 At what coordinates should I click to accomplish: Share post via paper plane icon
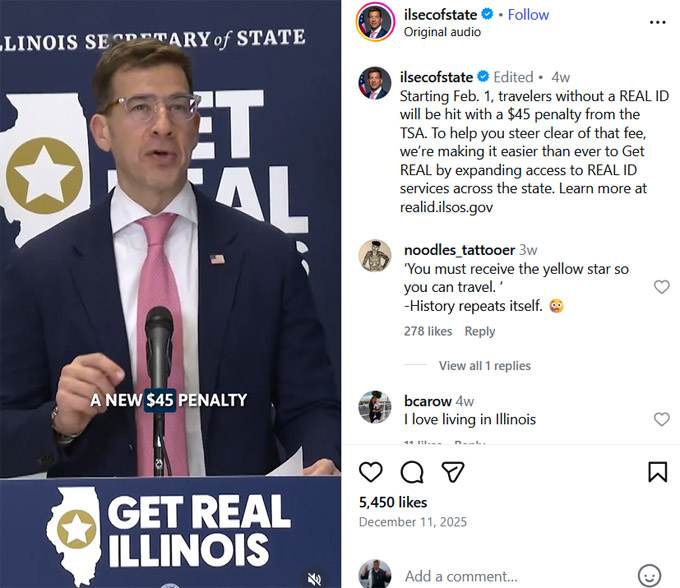tap(453, 472)
